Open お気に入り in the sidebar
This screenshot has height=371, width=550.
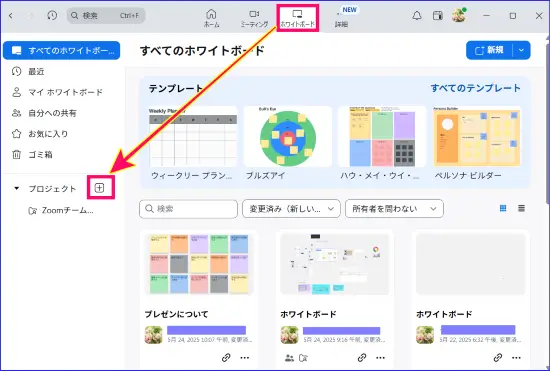pyautogui.click(x=40, y=134)
